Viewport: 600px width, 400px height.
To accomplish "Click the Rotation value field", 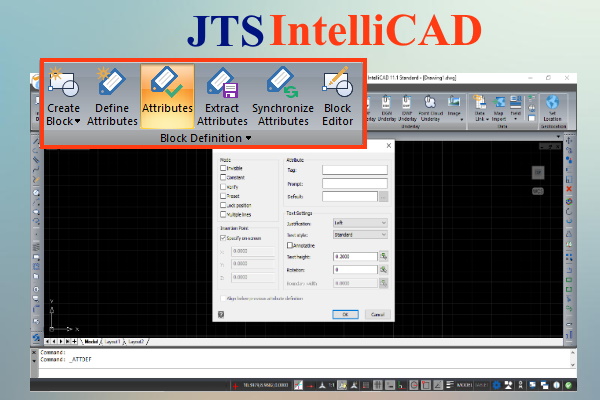I will 355,270.
